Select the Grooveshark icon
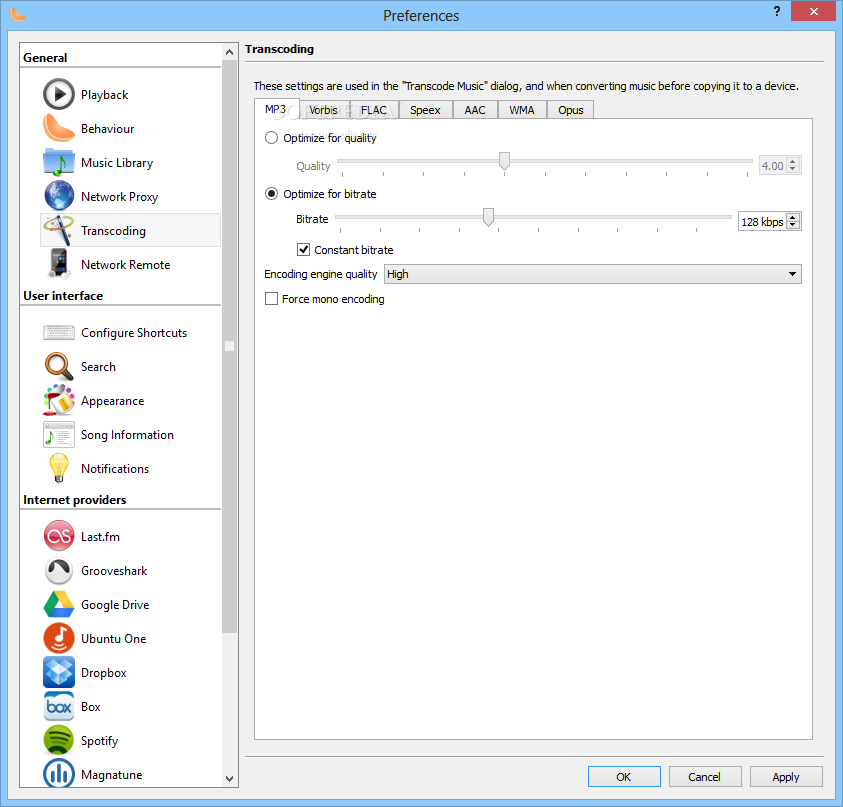The image size is (843, 807). [59, 570]
